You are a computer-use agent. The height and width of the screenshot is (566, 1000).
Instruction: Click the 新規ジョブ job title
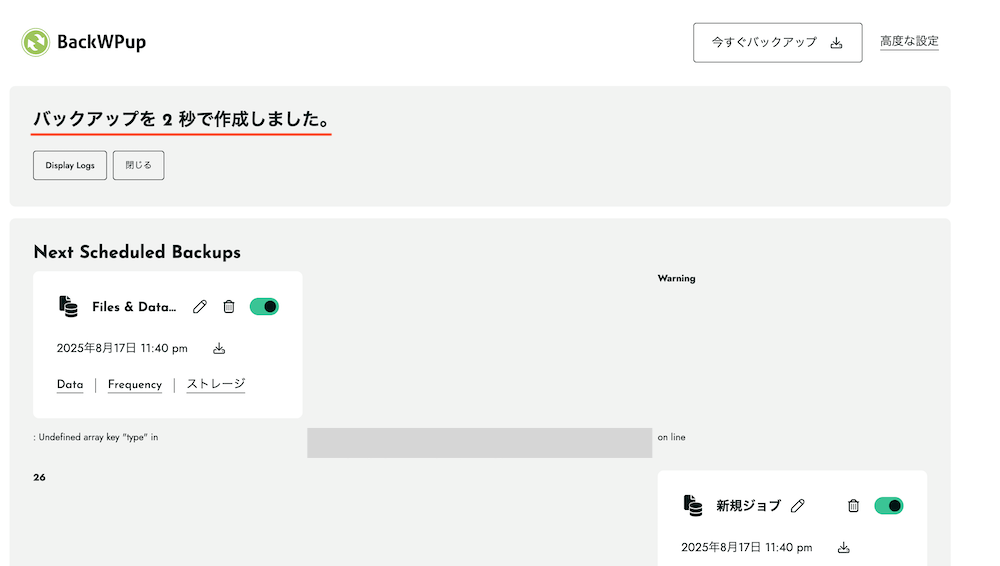(748, 506)
